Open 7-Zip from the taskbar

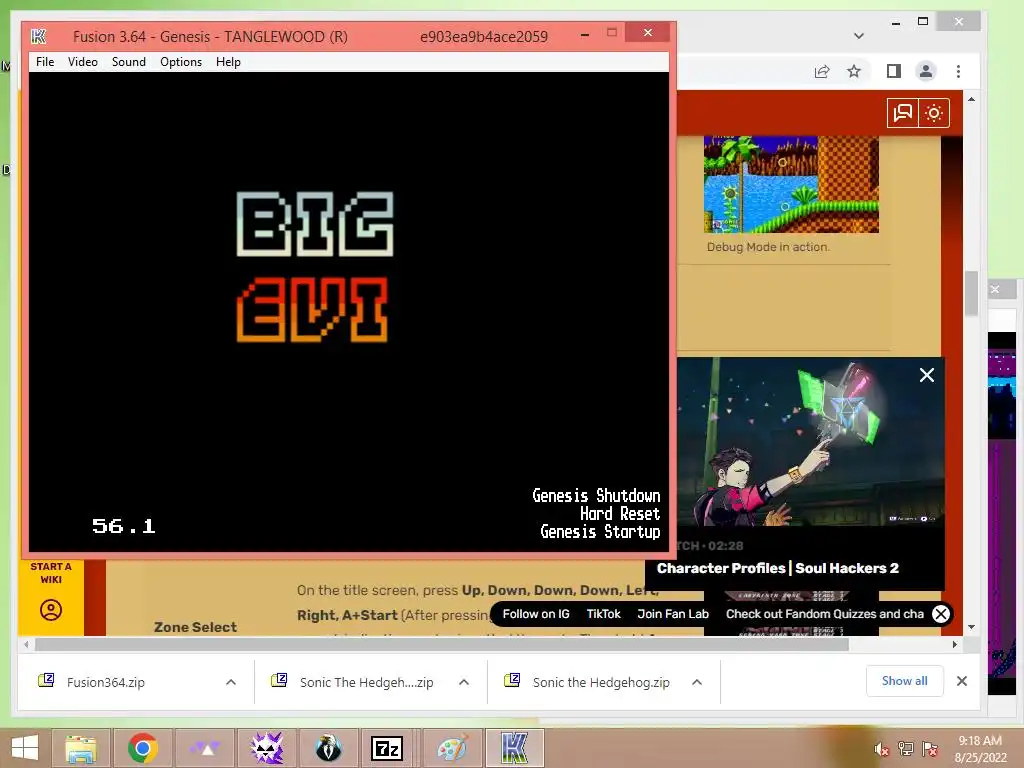click(387, 748)
